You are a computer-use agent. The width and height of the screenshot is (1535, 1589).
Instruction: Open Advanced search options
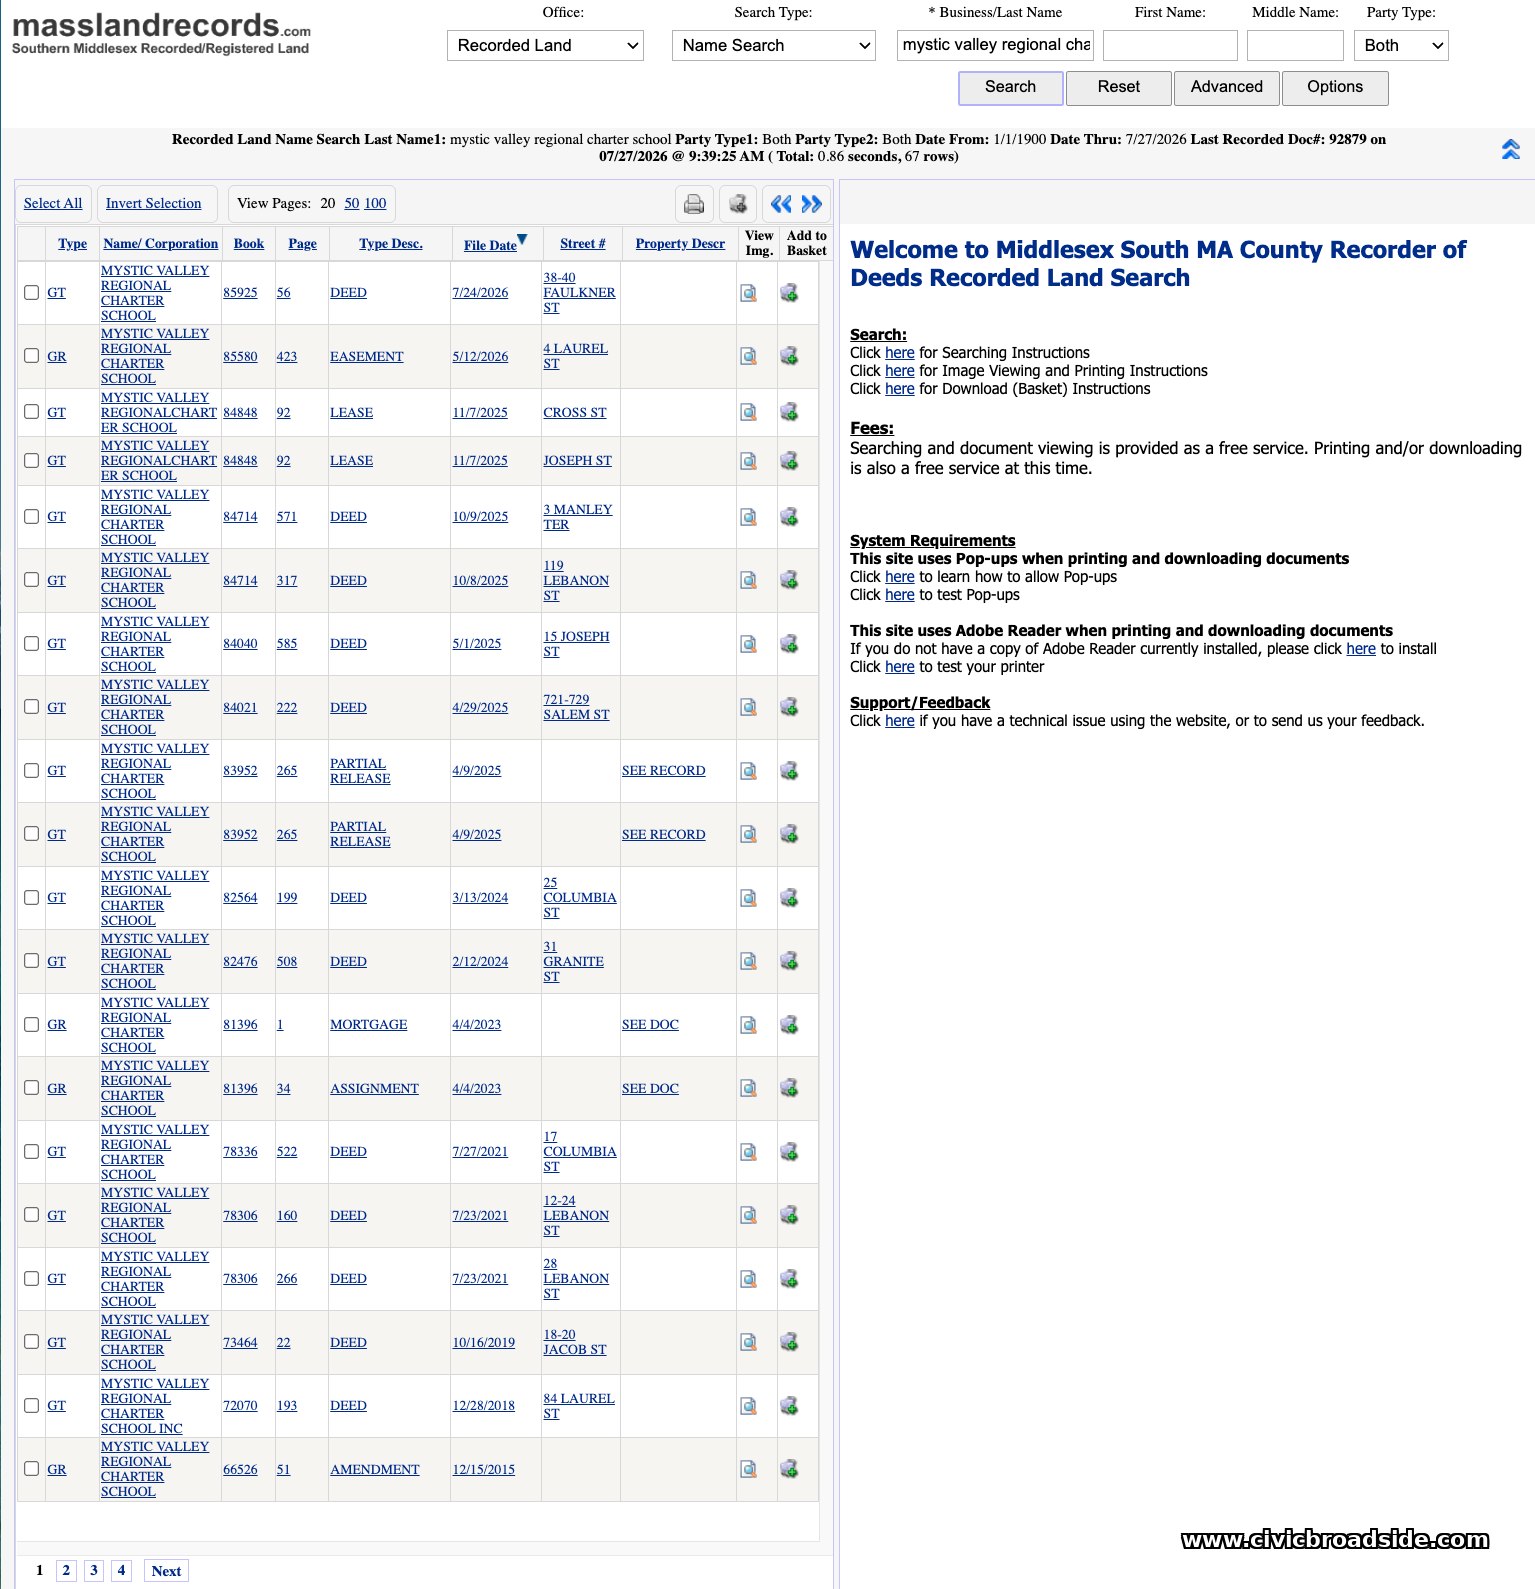click(x=1226, y=87)
